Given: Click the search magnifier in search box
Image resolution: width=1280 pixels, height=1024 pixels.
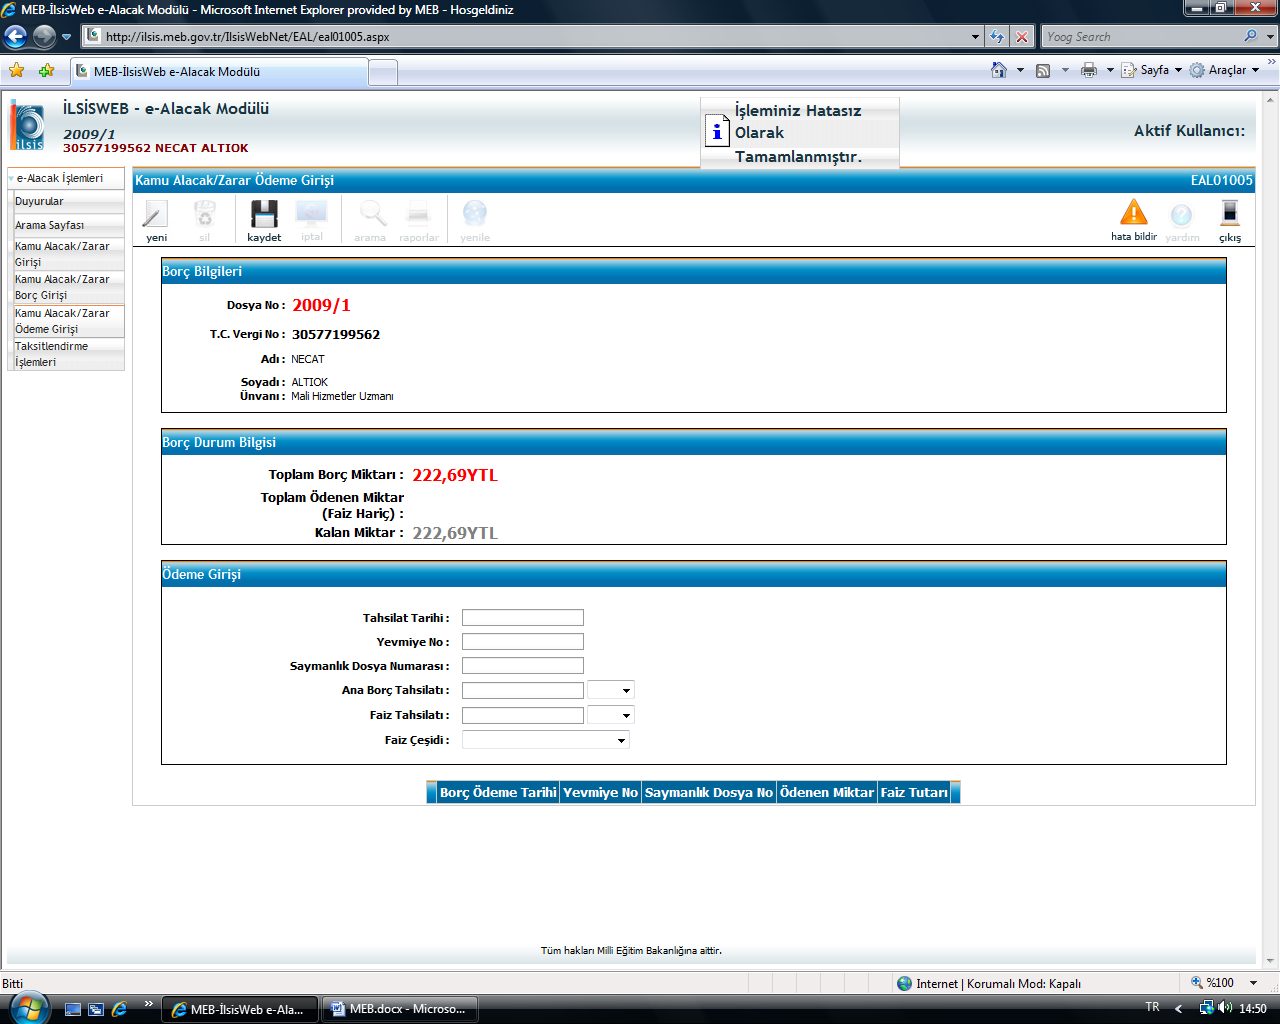Looking at the screenshot, I should (x=1251, y=36).
